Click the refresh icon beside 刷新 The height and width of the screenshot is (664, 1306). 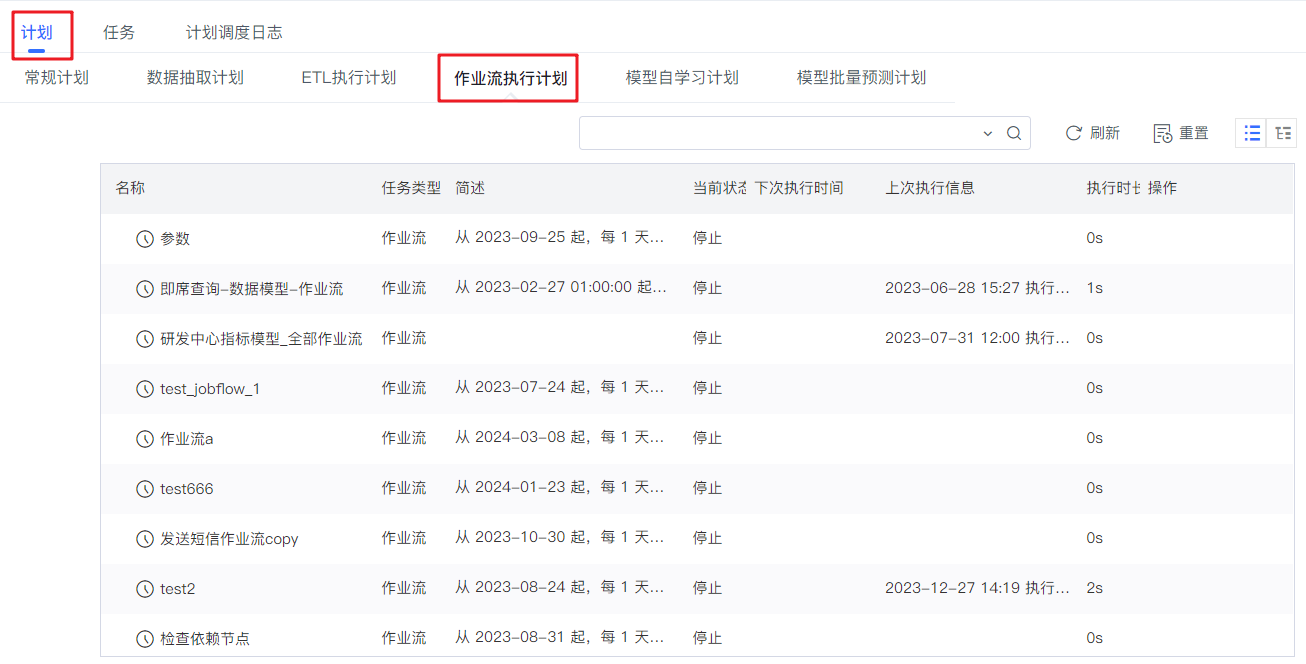point(1074,133)
